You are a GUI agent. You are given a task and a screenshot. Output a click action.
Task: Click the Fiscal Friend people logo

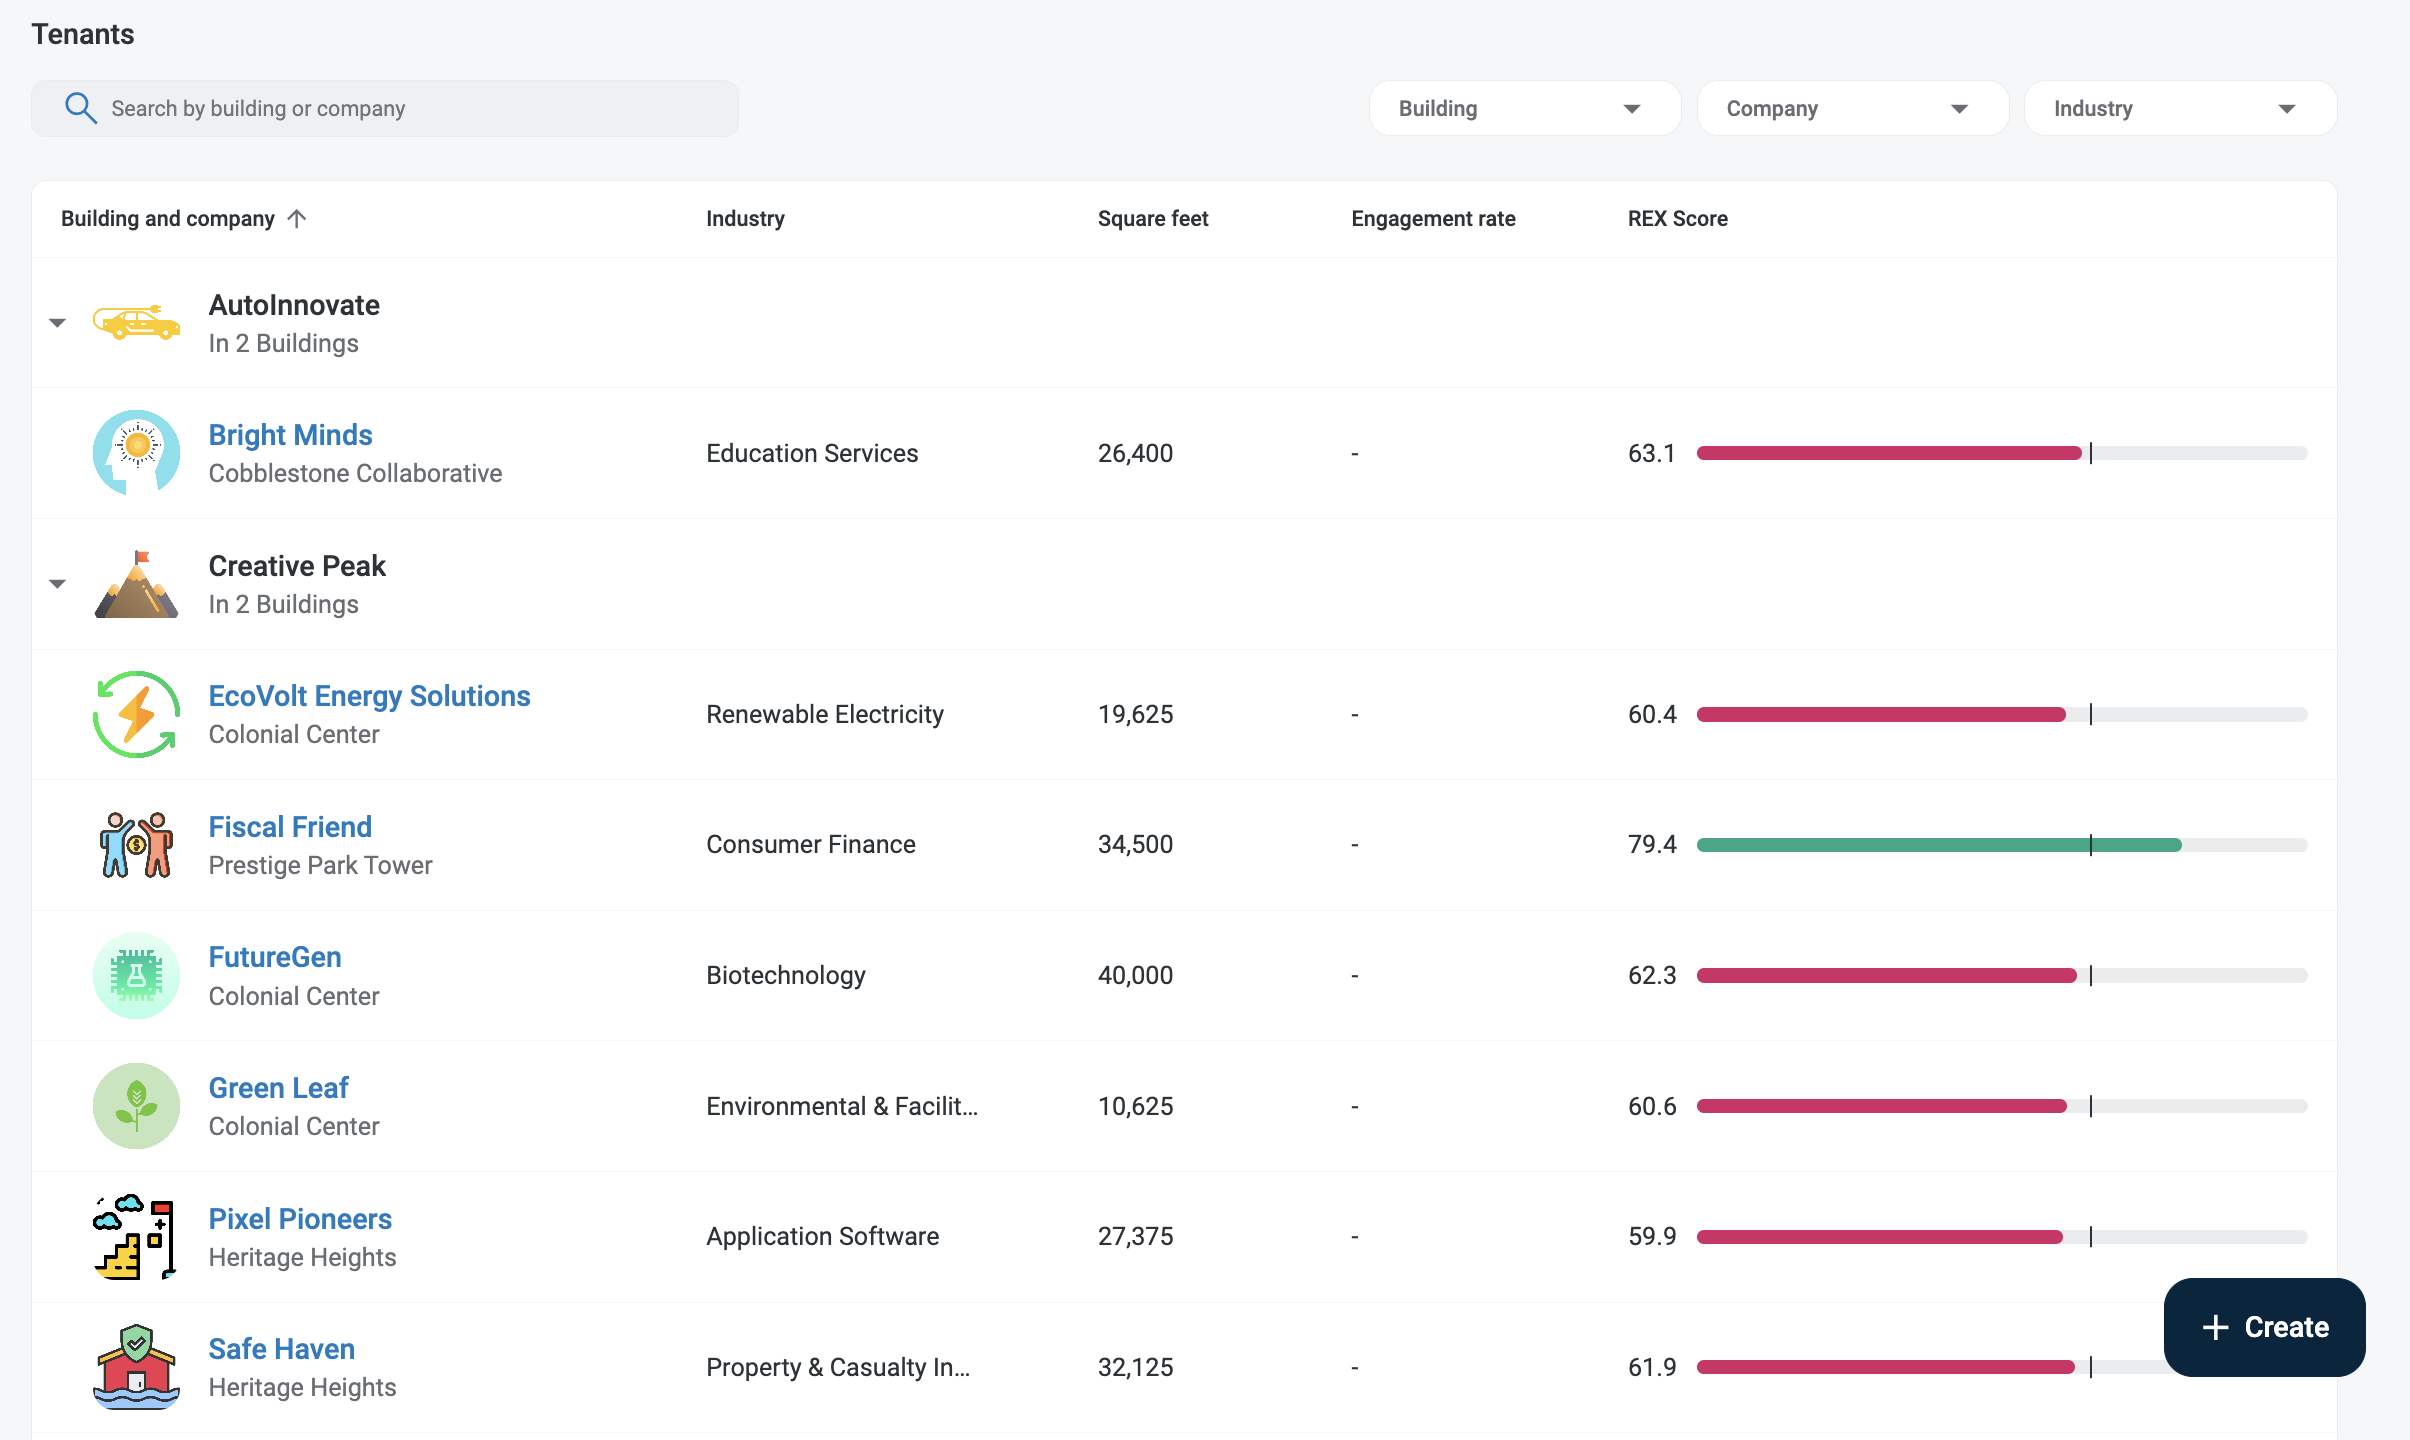click(136, 845)
